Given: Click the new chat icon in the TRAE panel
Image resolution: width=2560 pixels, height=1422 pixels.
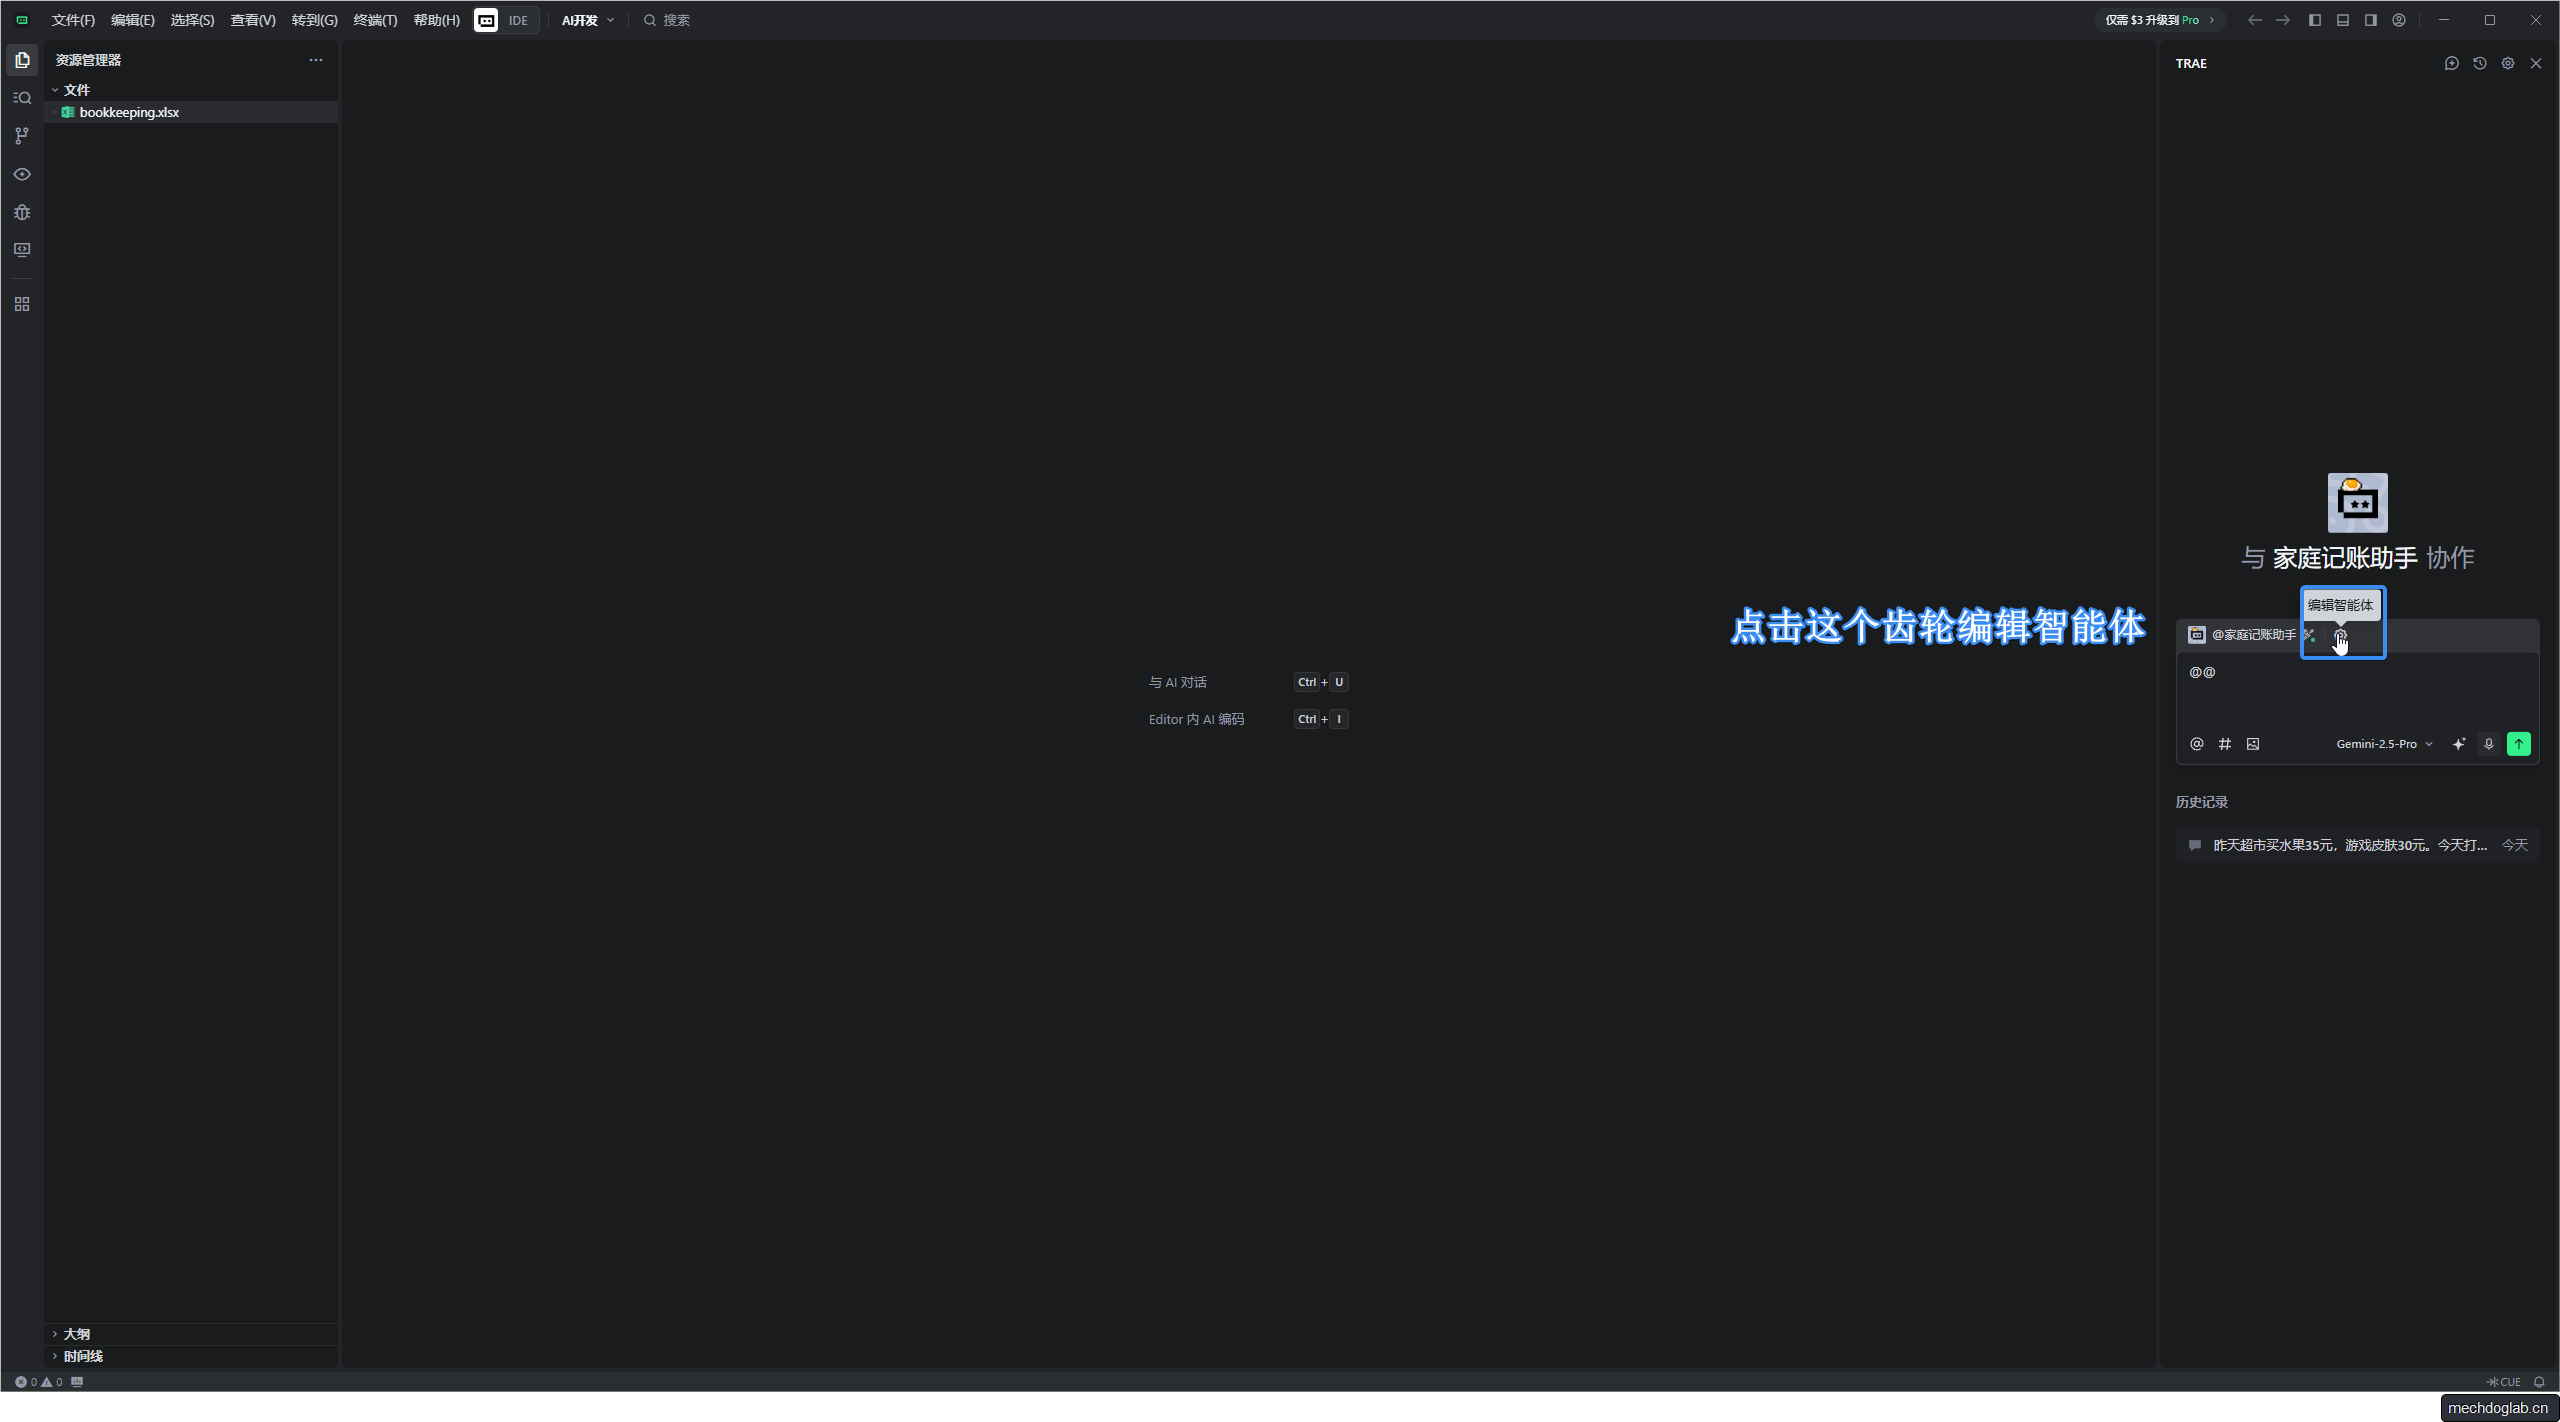Looking at the screenshot, I should pyautogui.click(x=2451, y=63).
